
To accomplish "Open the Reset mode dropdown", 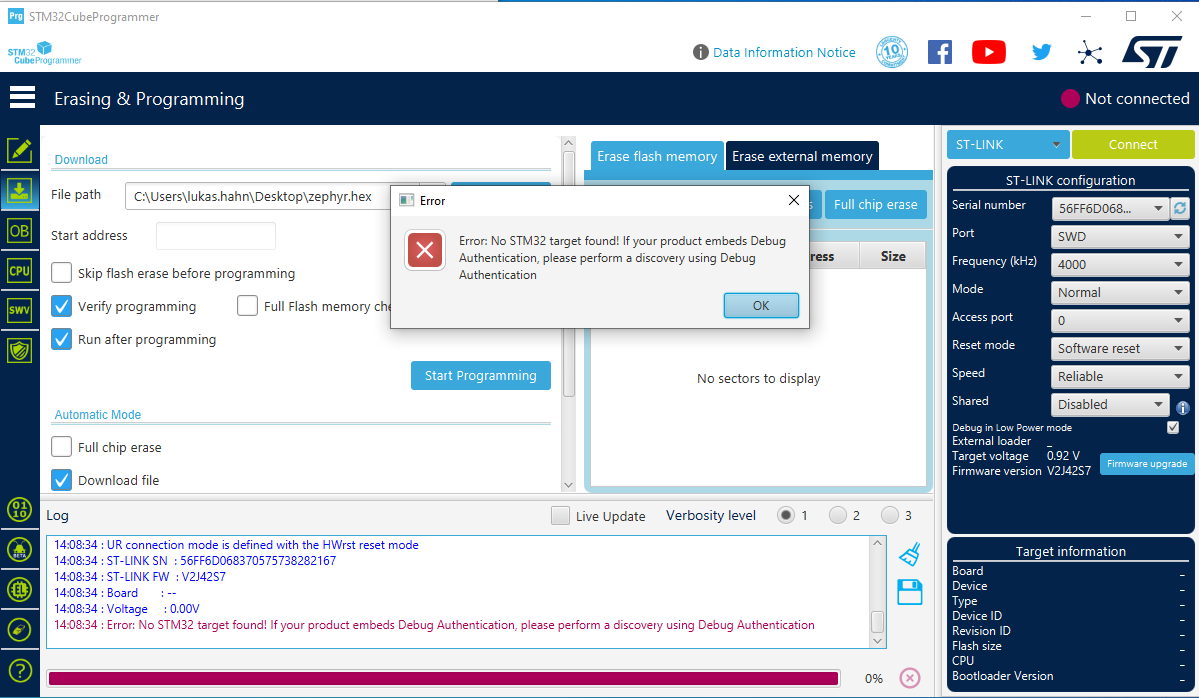I will point(1120,349).
